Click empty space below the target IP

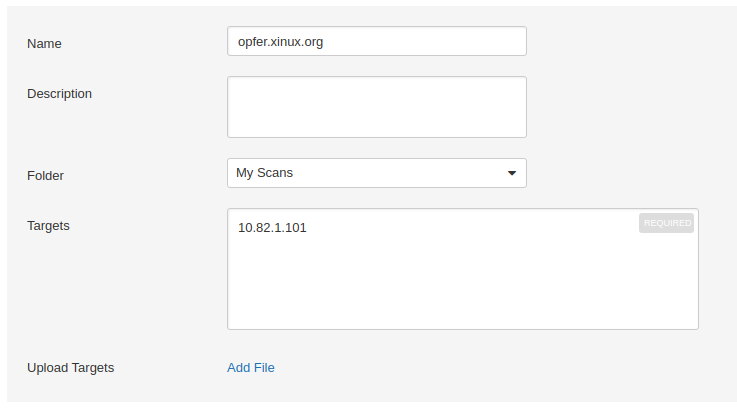300,290
